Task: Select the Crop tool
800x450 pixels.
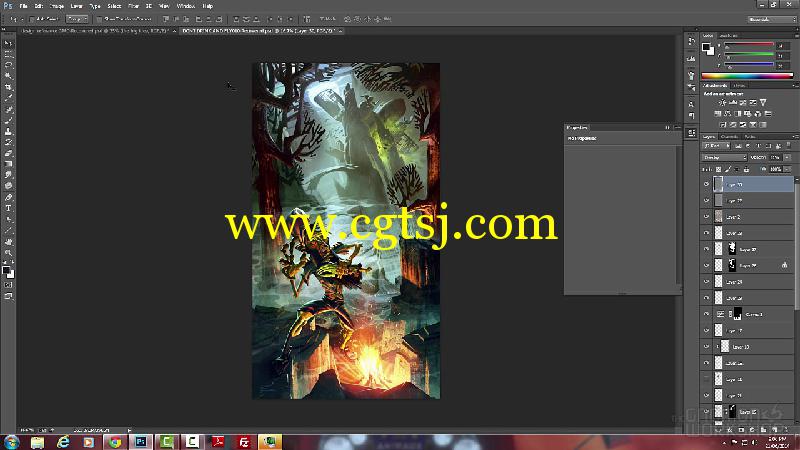Action: tap(8, 87)
